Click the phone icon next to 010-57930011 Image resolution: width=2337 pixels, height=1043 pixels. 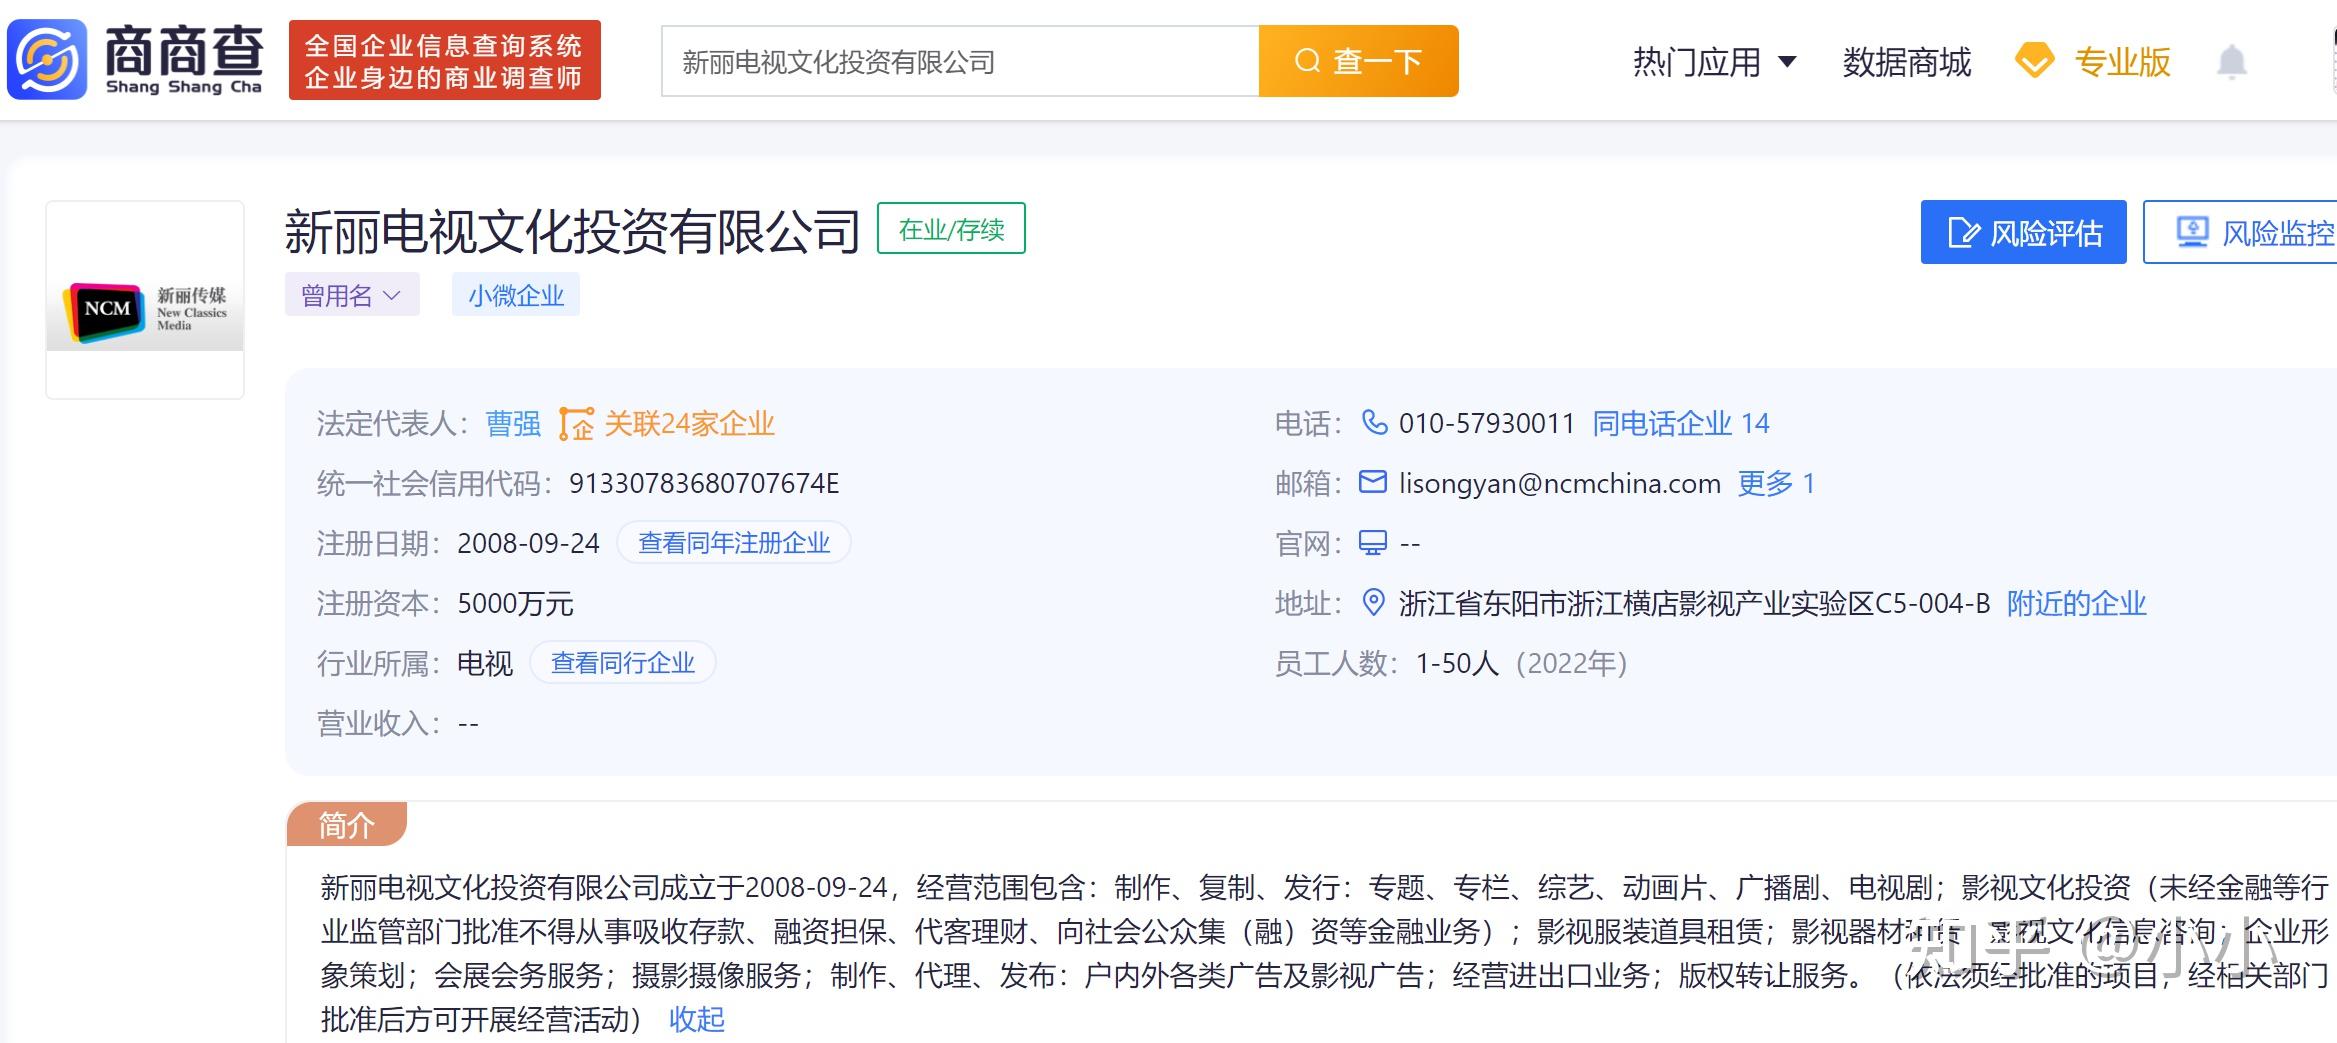coord(1375,423)
